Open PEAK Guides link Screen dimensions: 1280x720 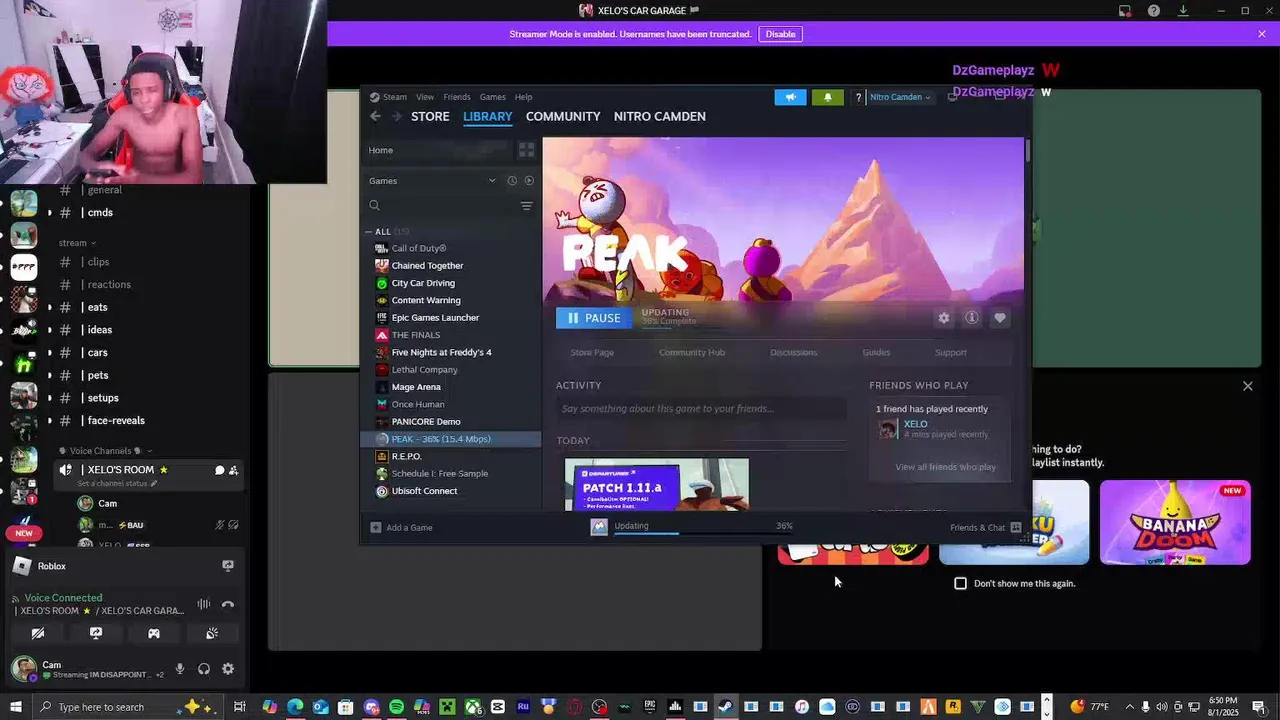click(x=876, y=352)
